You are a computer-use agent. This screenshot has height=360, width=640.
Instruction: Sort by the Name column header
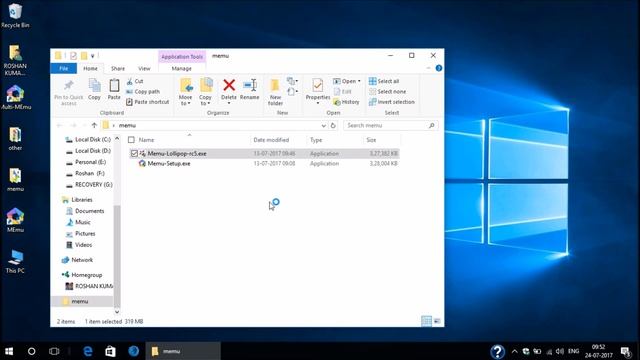(x=147, y=140)
